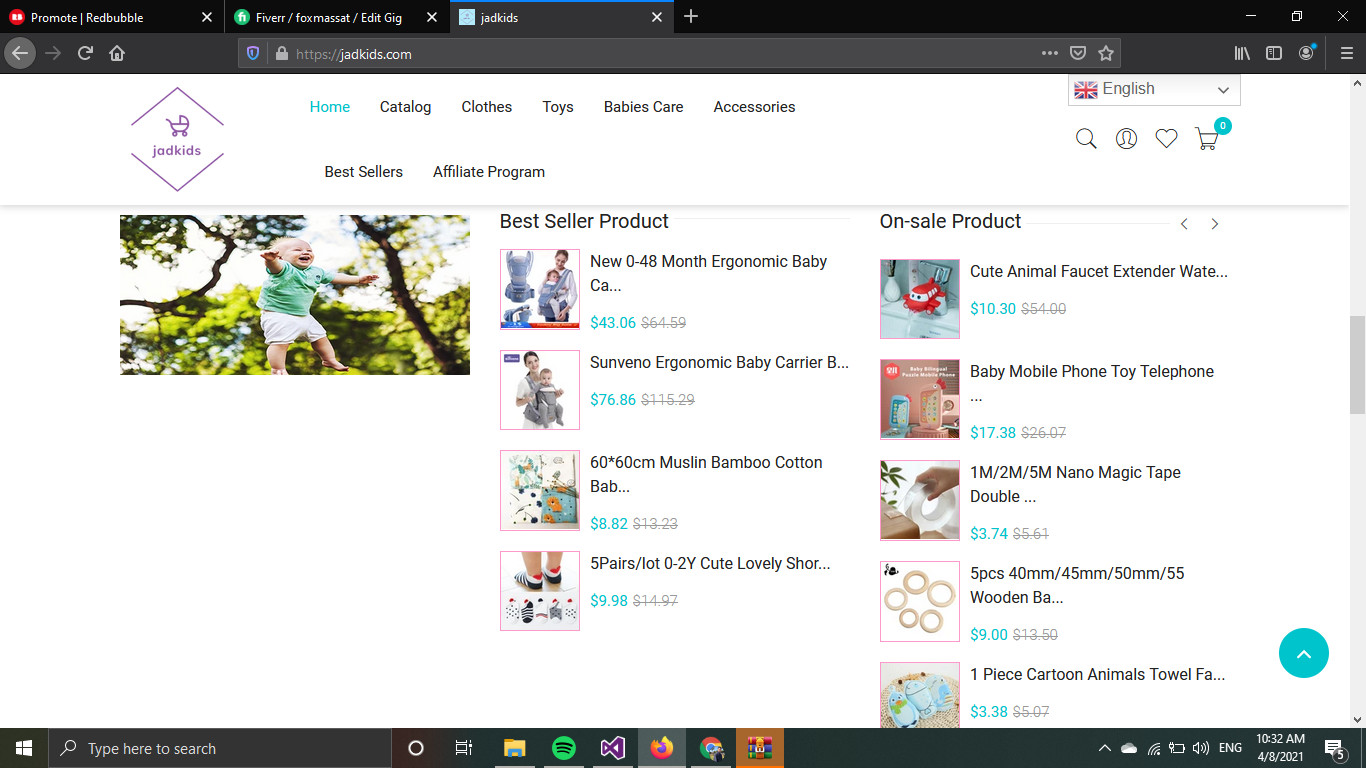Open 1 Piece Cartoon Animals Towel link
Image resolution: width=1366 pixels, height=768 pixels.
[x=1098, y=674]
